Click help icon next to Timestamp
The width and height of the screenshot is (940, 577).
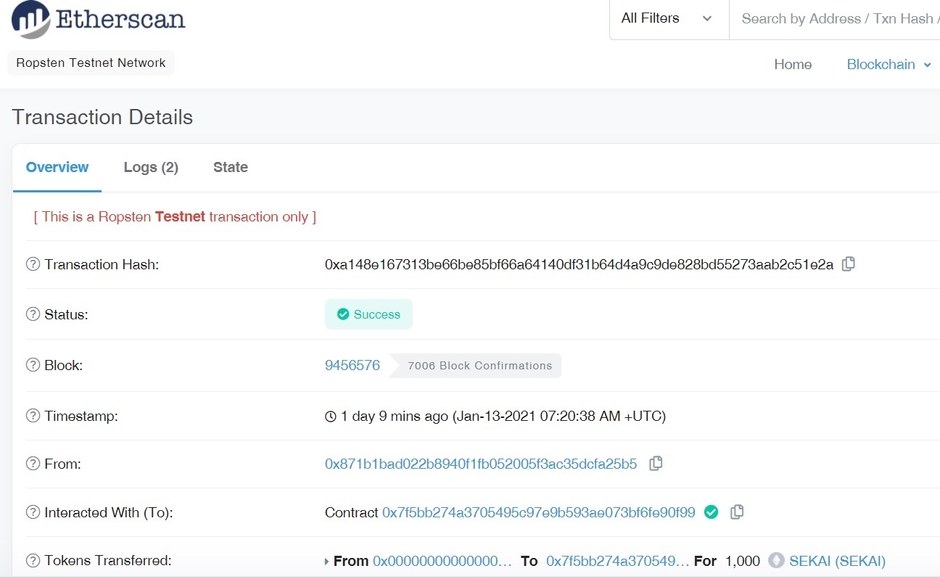click(33, 416)
